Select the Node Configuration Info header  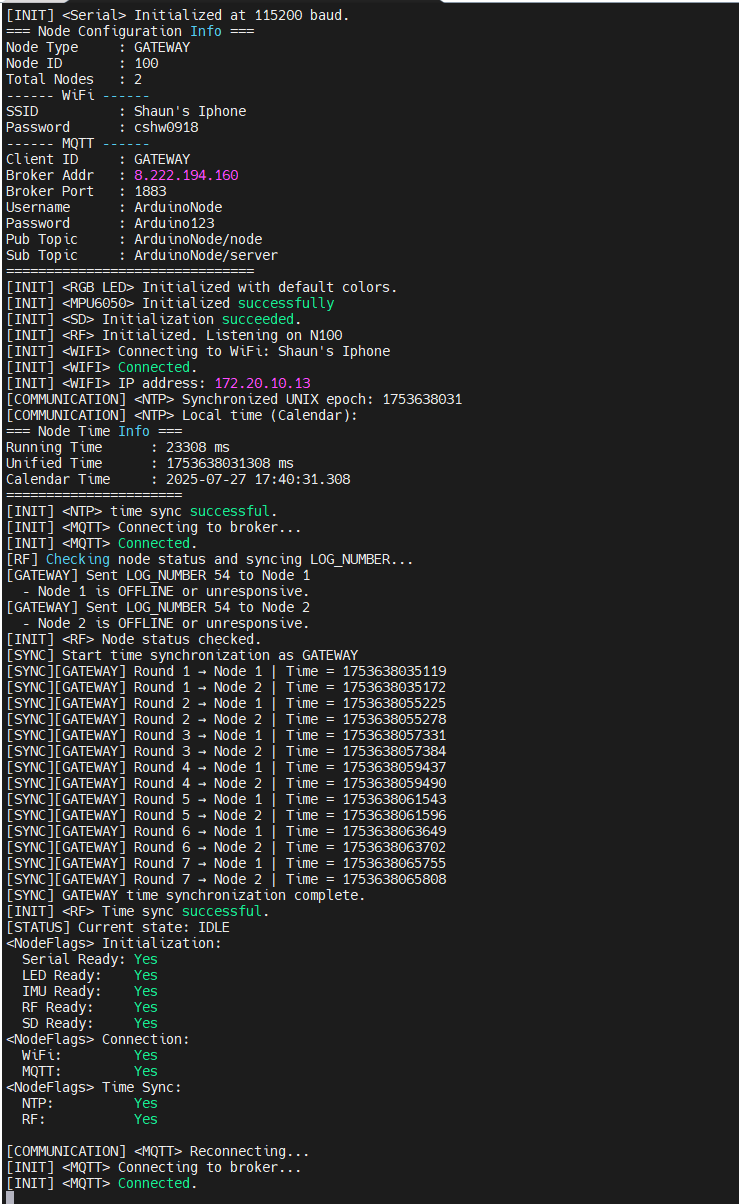[130, 31]
